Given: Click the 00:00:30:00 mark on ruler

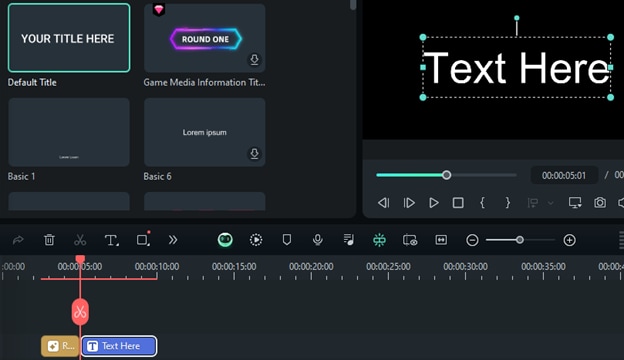Looking at the screenshot, I should pos(466,267).
